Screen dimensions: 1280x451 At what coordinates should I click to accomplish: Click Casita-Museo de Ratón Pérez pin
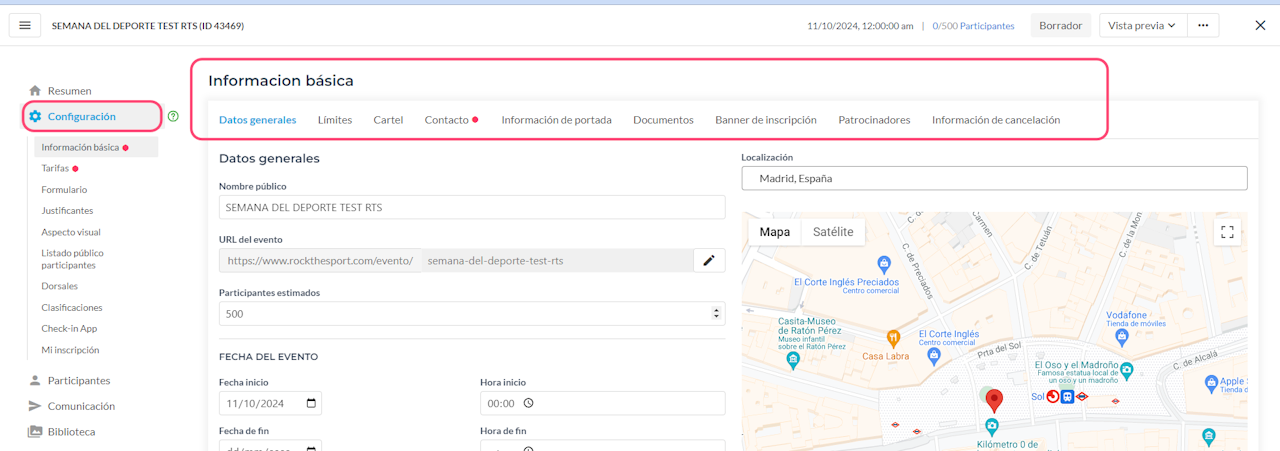(793, 359)
